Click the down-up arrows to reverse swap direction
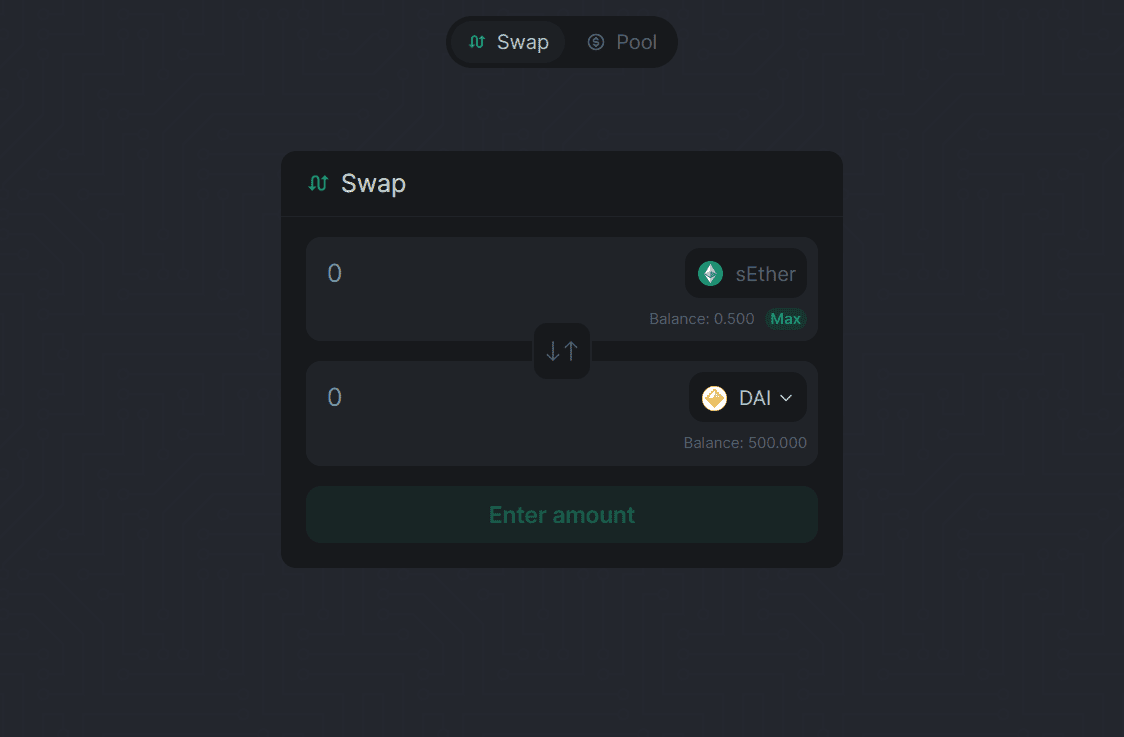This screenshot has height=737, width=1124. click(x=561, y=351)
